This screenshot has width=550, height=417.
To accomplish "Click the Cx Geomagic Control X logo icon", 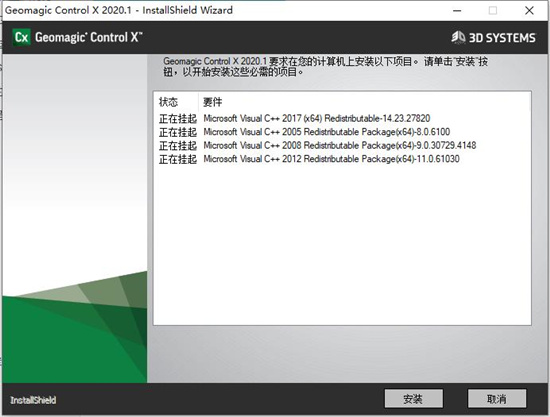I will (22, 37).
